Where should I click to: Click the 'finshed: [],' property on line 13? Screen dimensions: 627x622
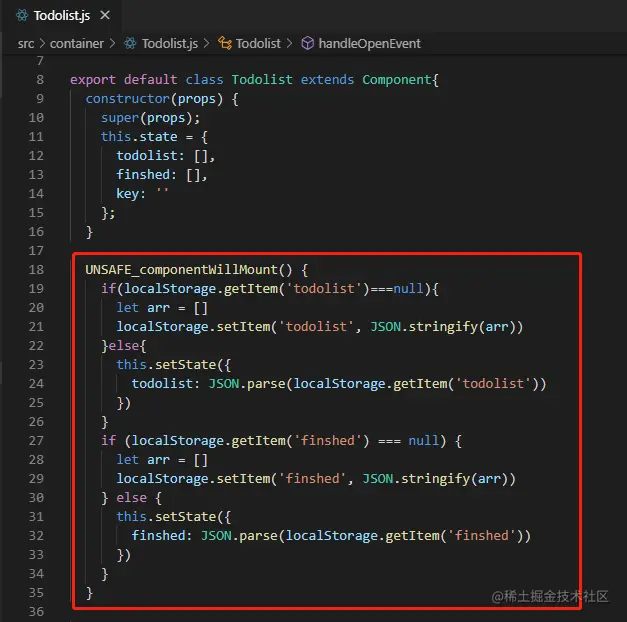(162, 175)
